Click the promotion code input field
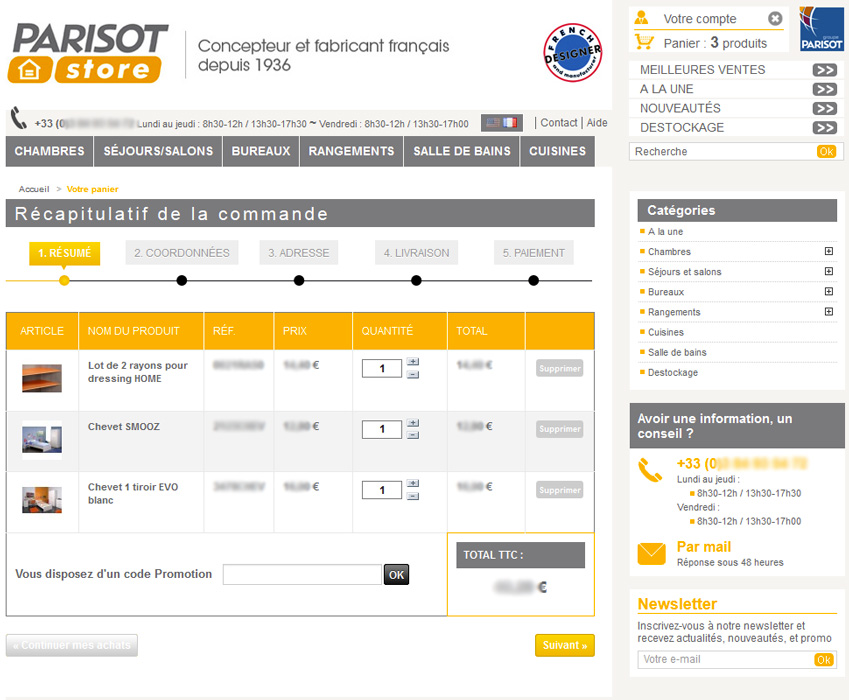Image resolution: width=849 pixels, height=700 pixels. [302, 575]
